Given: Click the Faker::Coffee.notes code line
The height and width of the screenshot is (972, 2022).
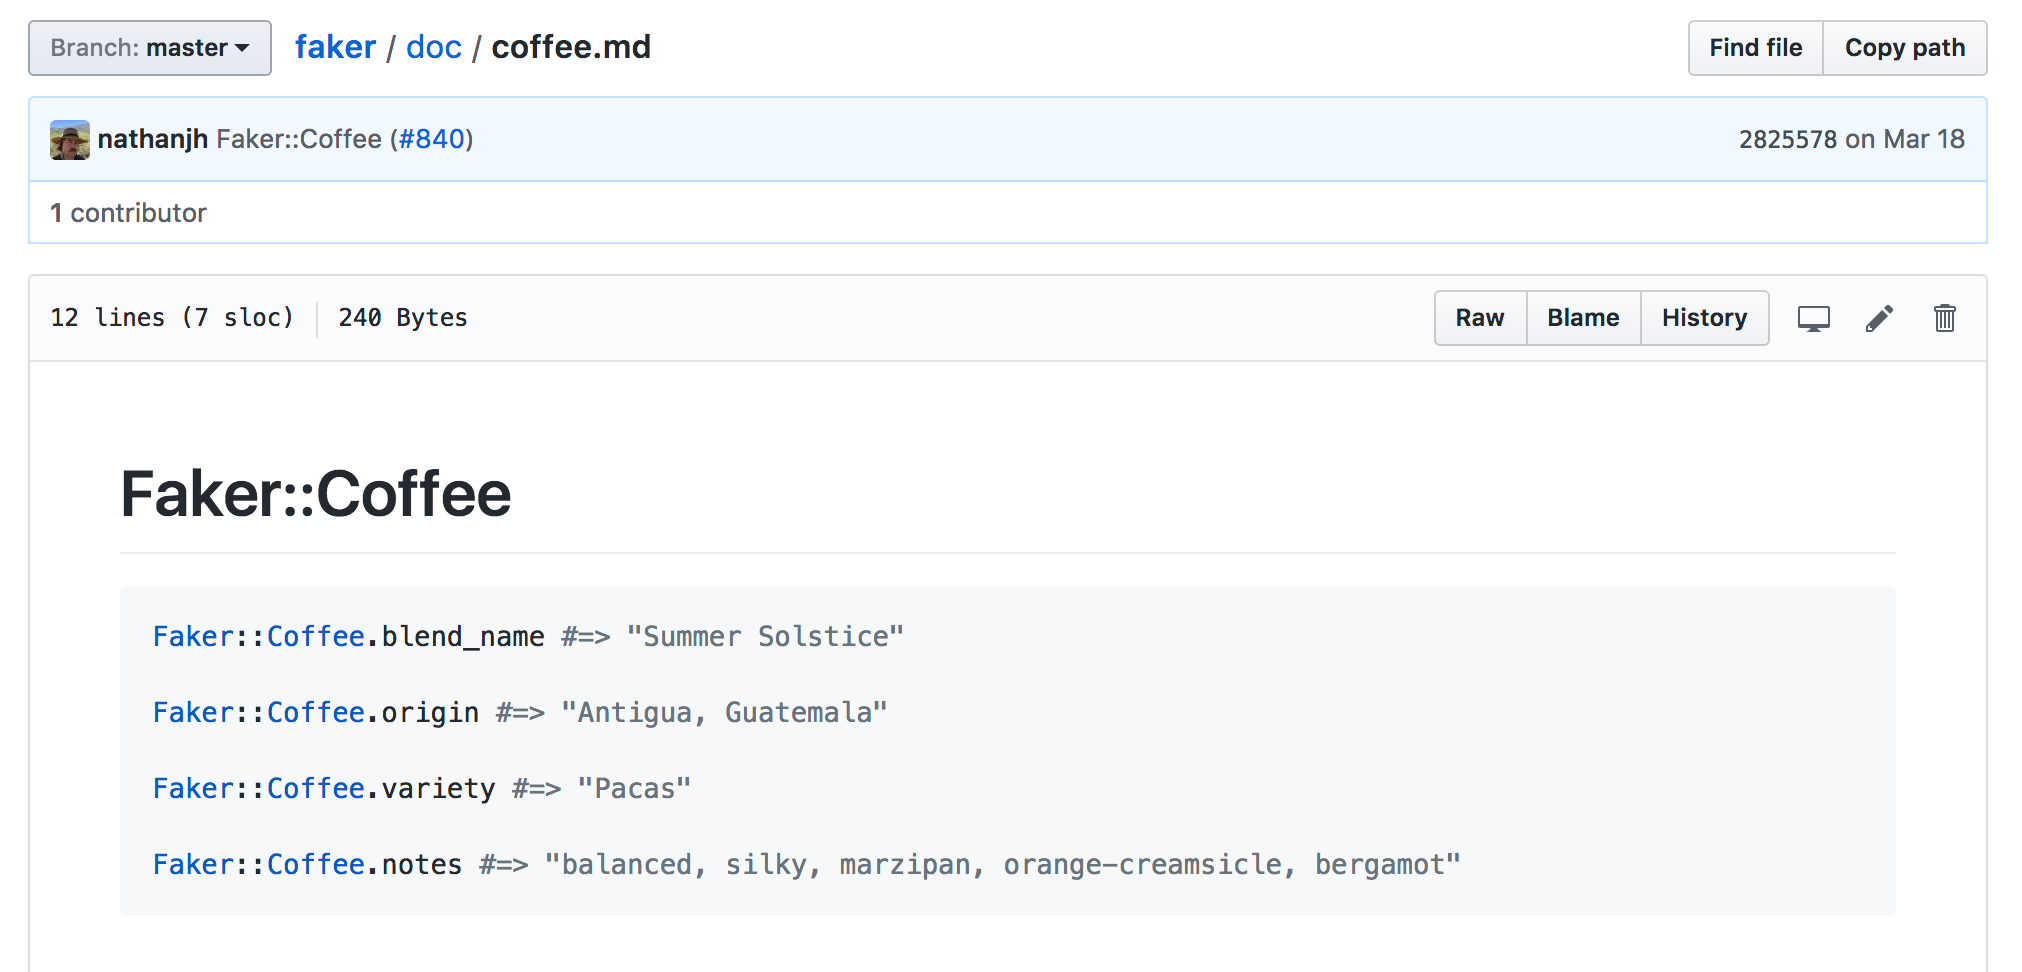Looking at the screenshot, I should click(806, 864).
